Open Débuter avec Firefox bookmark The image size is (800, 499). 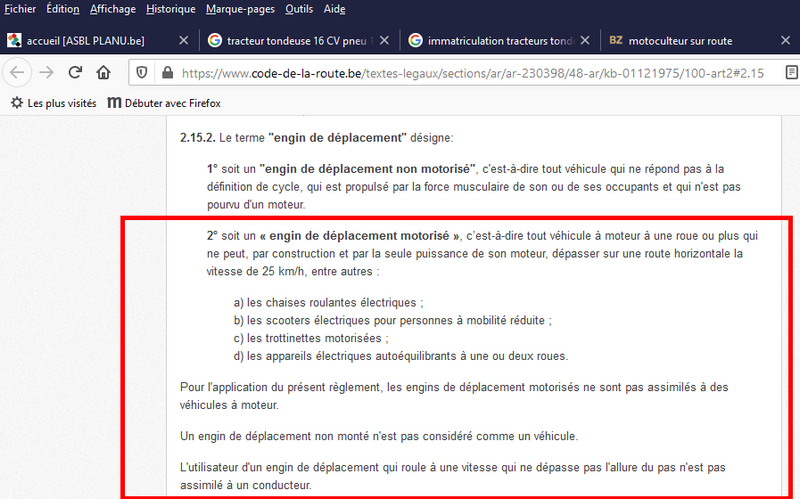(x=163, y=103)
